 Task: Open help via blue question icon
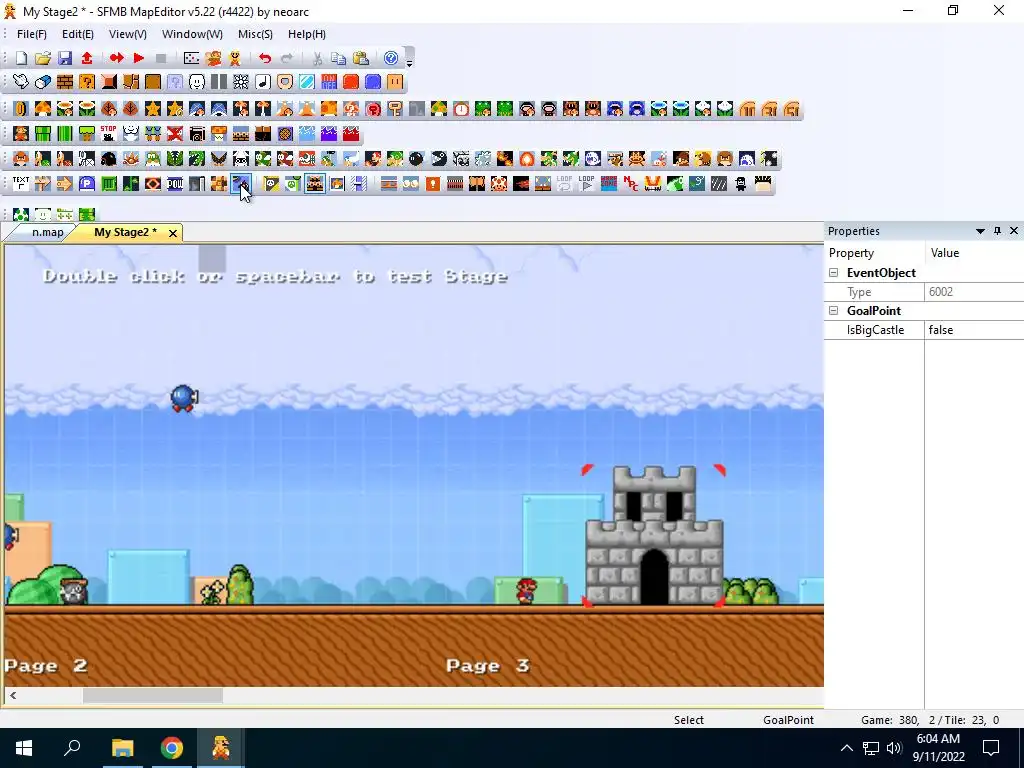(x=391, y=58)
